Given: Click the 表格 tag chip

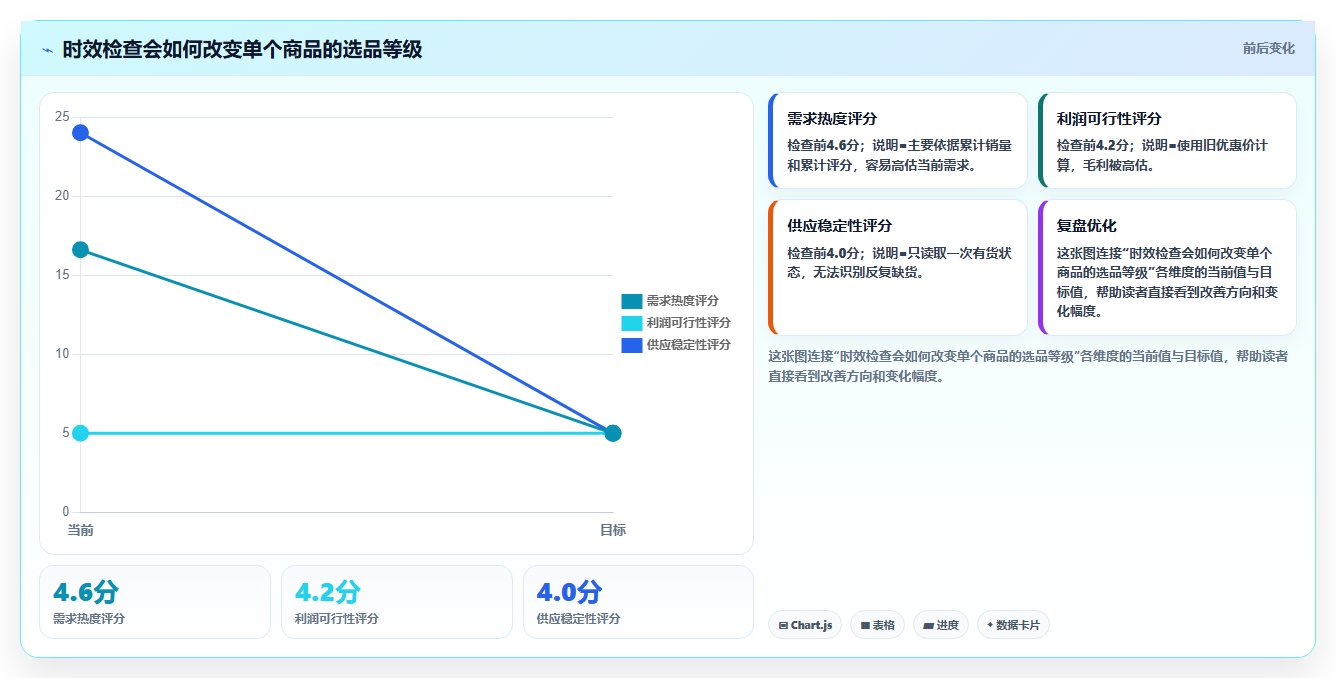Looking at the screenshot, I should click(x=877, y=625).
